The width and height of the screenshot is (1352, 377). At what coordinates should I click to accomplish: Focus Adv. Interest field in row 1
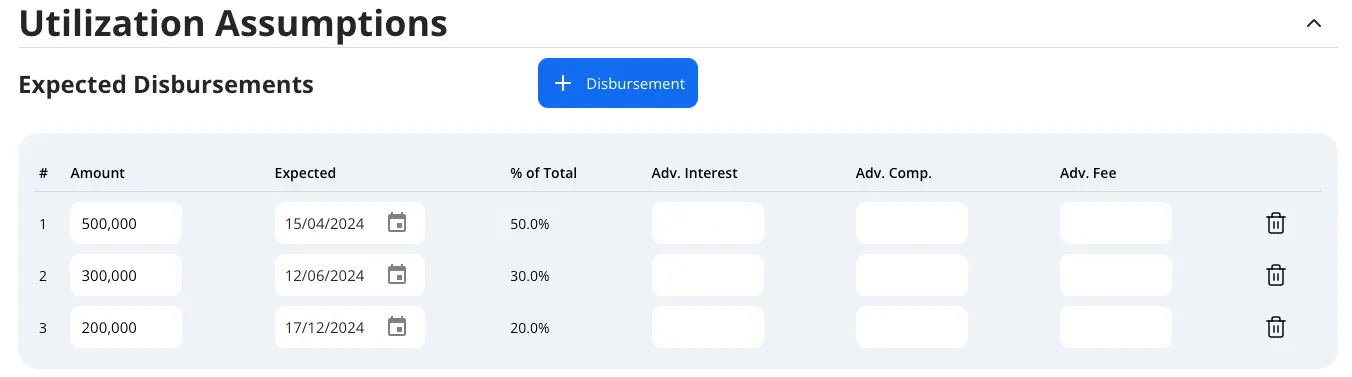tap(708, 223)
